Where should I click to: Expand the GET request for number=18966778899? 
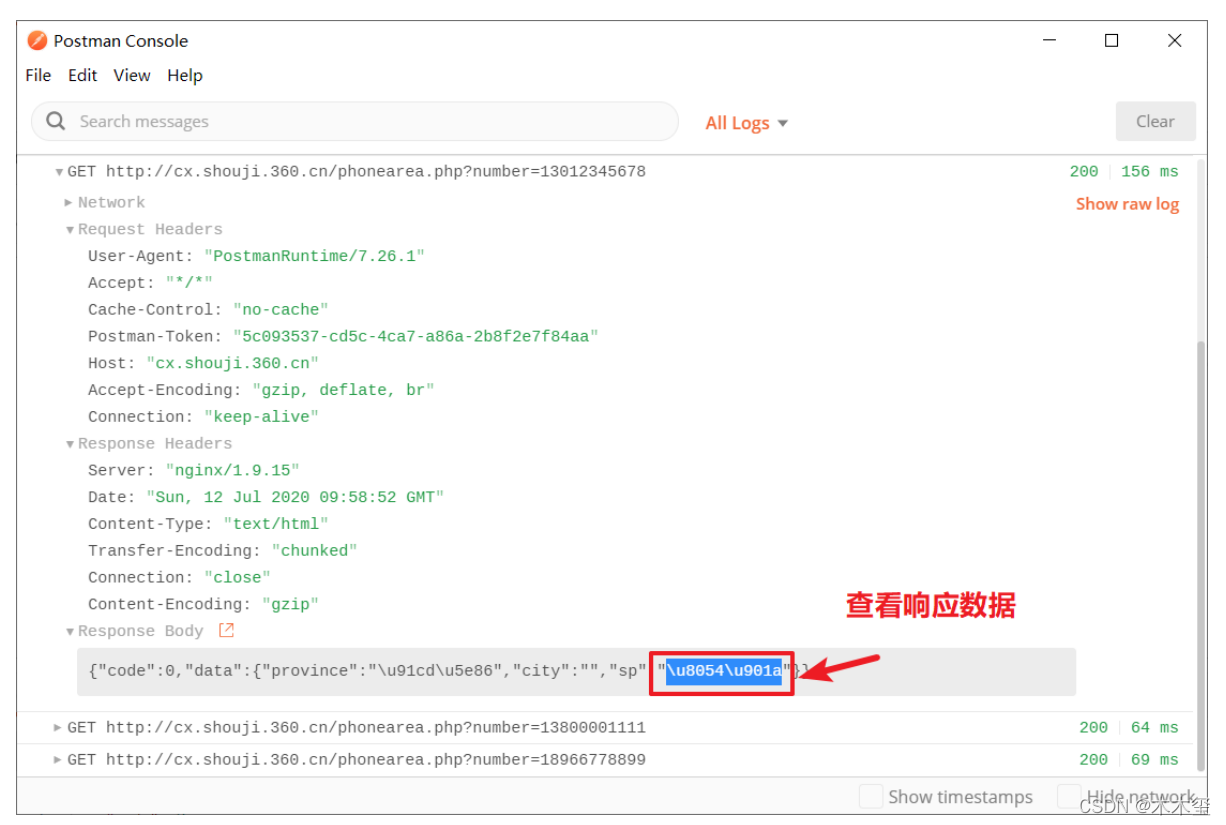(x=58, y=760)
